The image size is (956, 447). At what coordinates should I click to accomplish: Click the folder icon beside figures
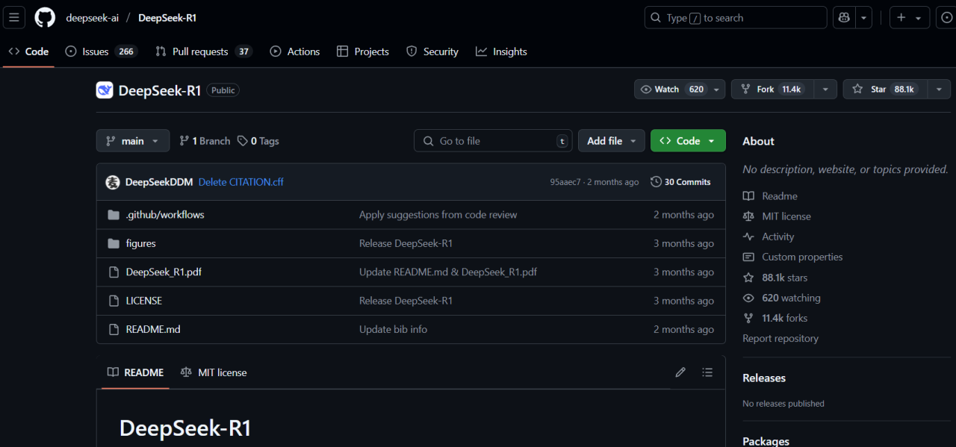113,243
